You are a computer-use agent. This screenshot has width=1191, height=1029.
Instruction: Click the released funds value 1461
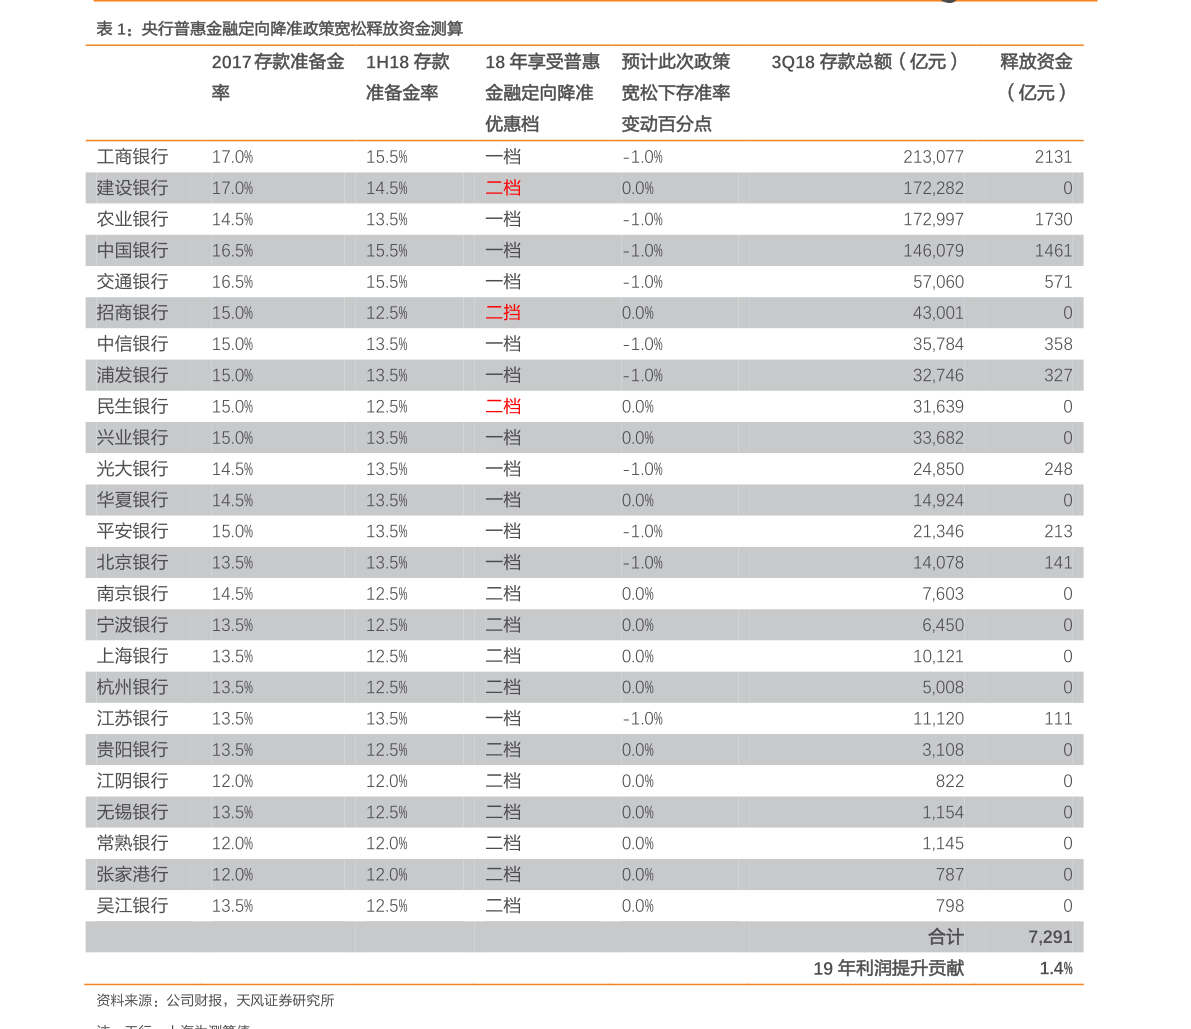(1054, 250)
